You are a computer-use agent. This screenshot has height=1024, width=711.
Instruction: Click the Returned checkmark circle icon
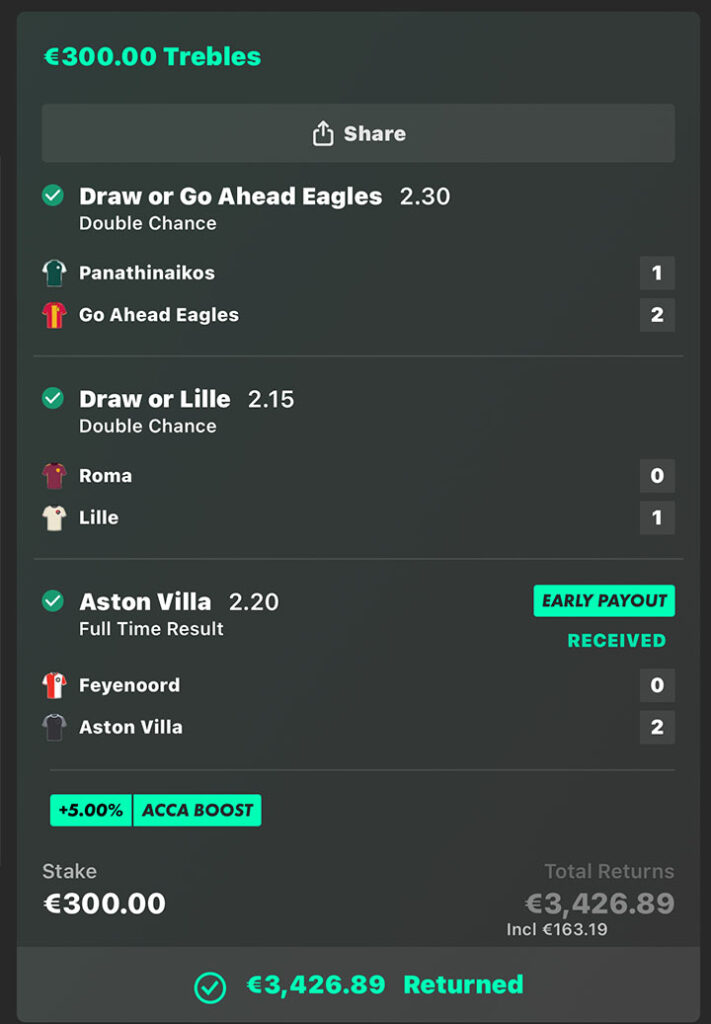[x=210, y=986]
